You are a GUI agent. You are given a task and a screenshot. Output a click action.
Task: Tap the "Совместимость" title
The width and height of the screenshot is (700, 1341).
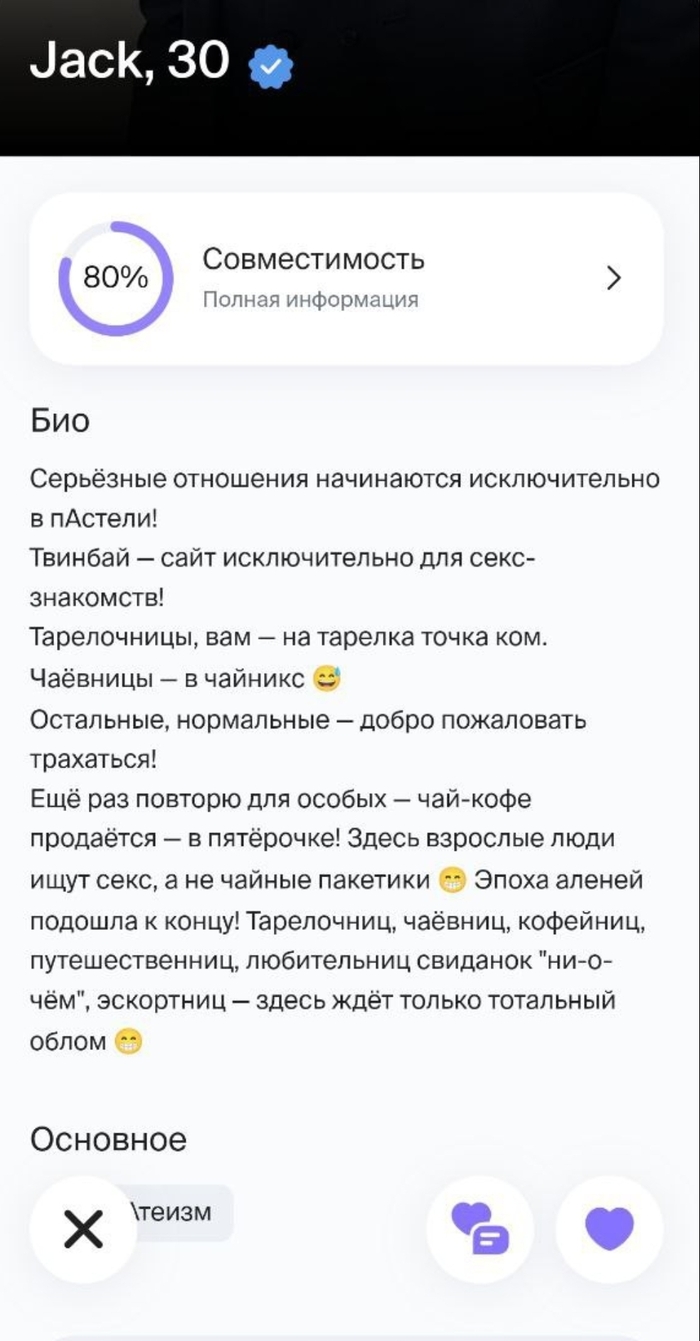coord(313,259)
